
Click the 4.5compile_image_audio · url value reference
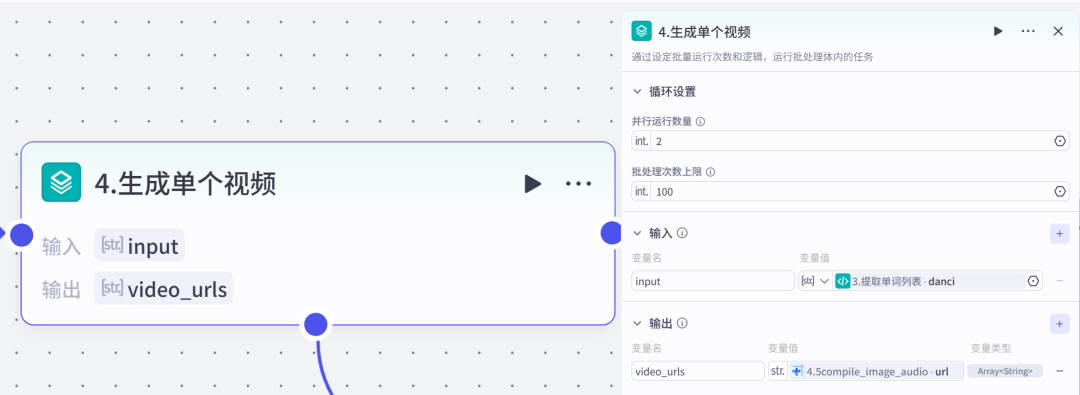coord(877,371)
